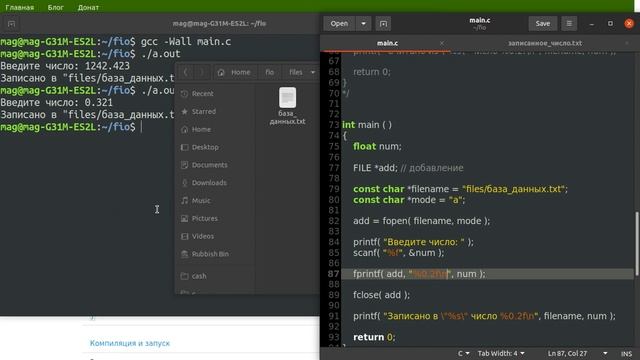Click terminal new tab icon
This screenshot has height=360, width=640.
11,24
